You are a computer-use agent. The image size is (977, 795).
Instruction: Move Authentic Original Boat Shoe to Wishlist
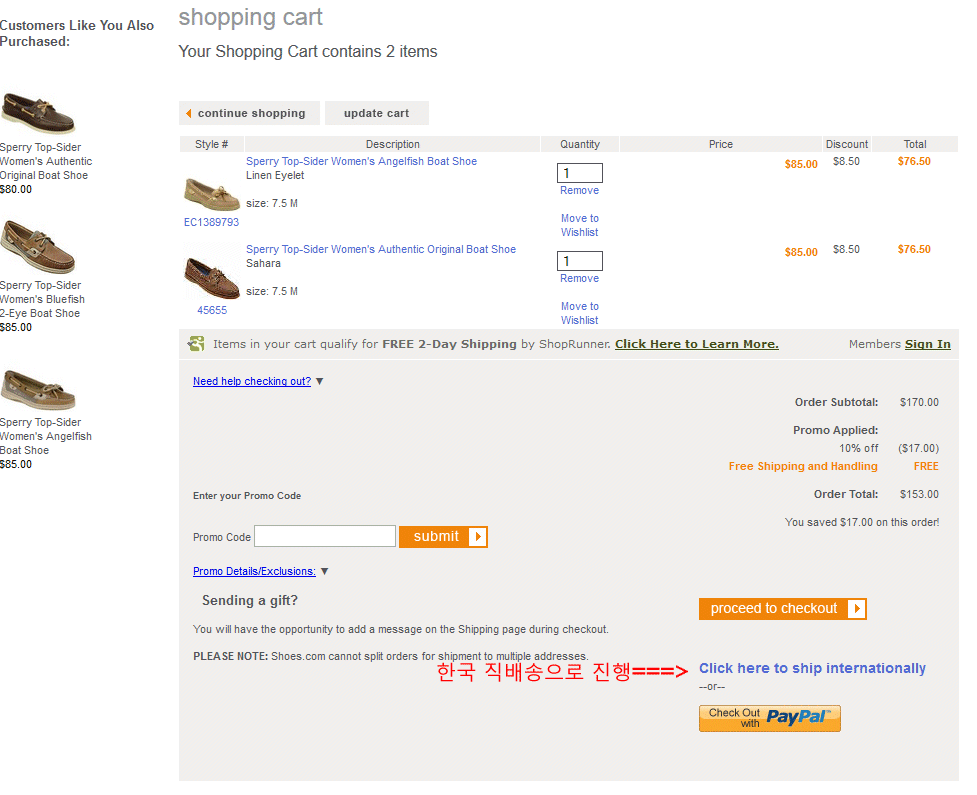pyautogui.click(x=579, y=313)
